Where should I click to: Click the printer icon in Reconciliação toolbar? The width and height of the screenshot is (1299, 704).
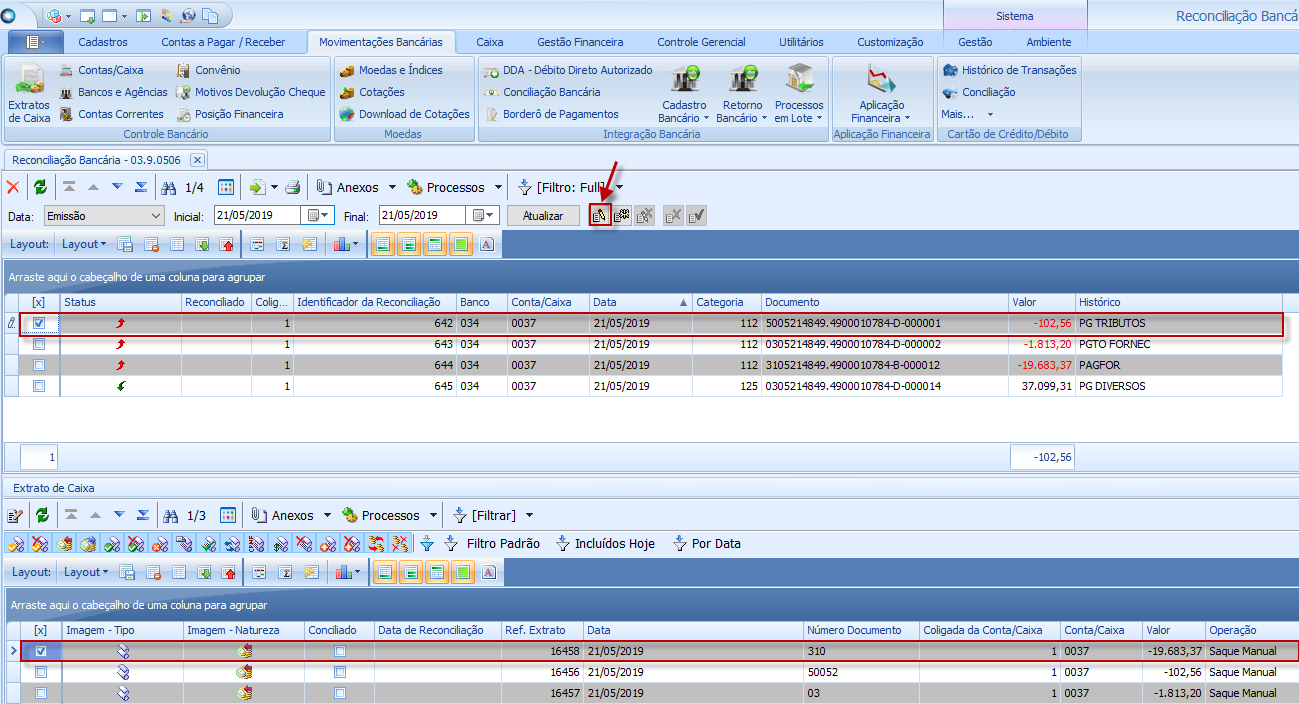pos(293,187)
